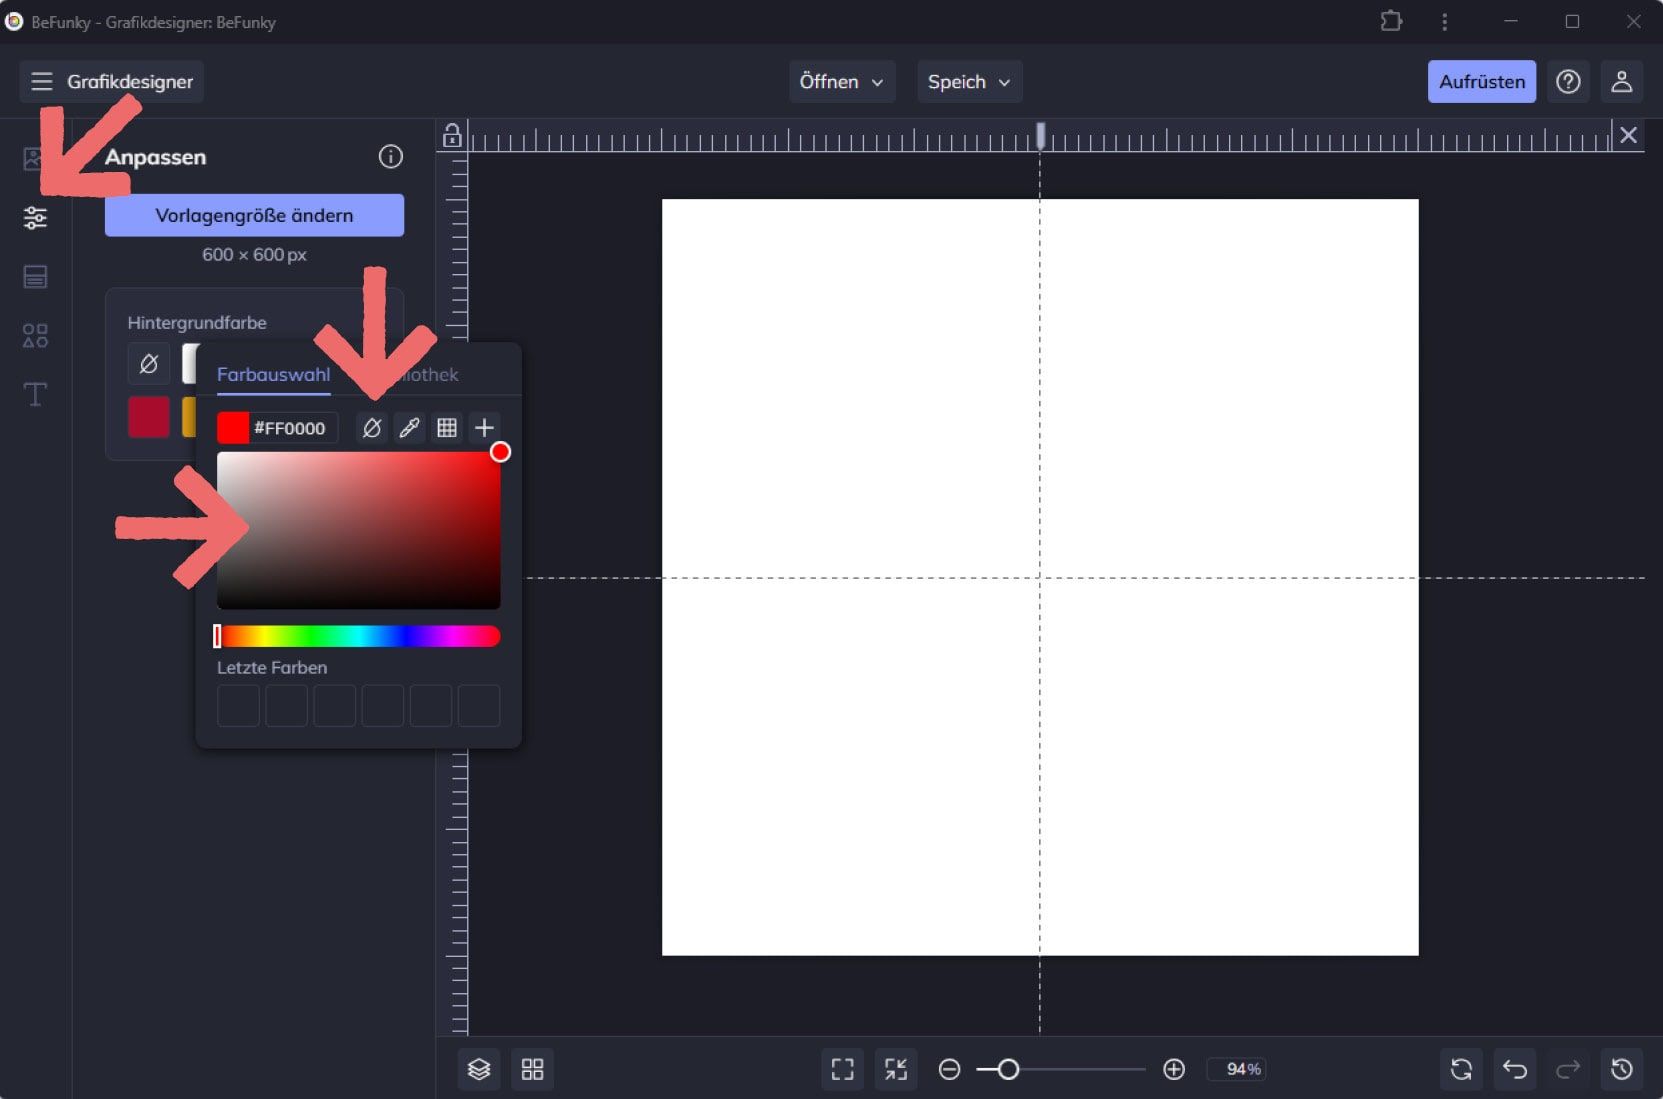Select the dark red color swatch
The image size is (1663, 1099).
[x=148, y=417]
